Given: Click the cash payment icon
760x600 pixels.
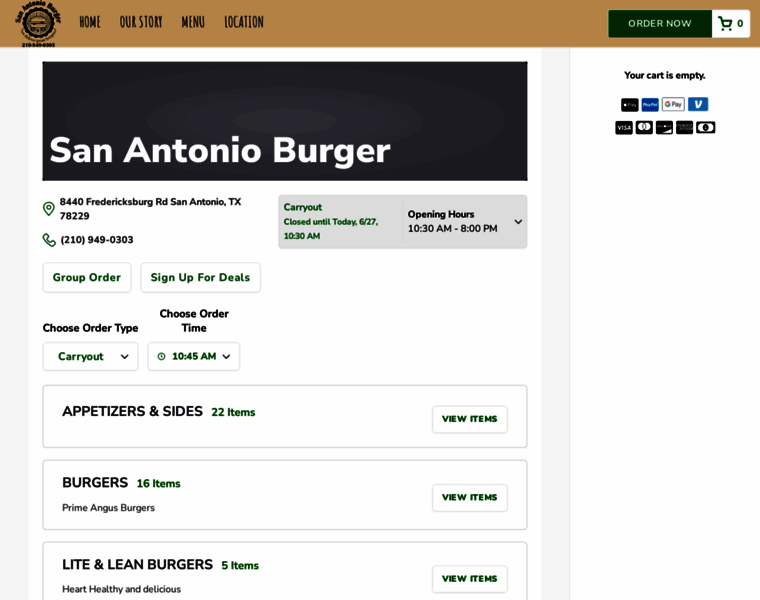Looking at the screenshot, I should click(x=706, y=127).
